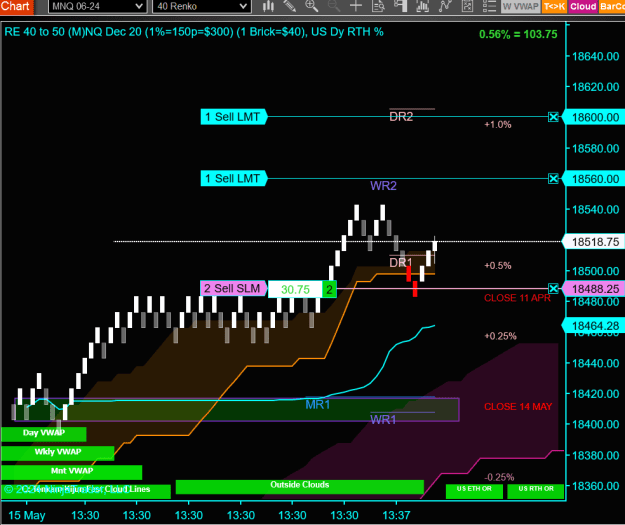625x525 pixels.
Task: Toggle the US RTH OR button
Action: [536, 491]
